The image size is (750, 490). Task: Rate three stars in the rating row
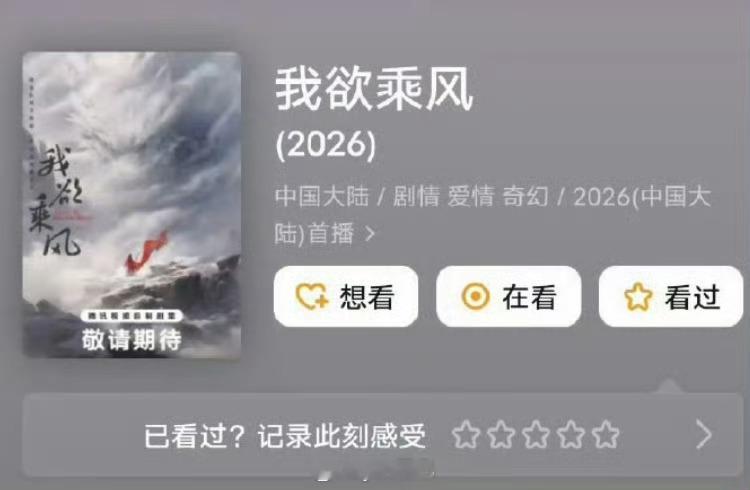tap(536, 434)
